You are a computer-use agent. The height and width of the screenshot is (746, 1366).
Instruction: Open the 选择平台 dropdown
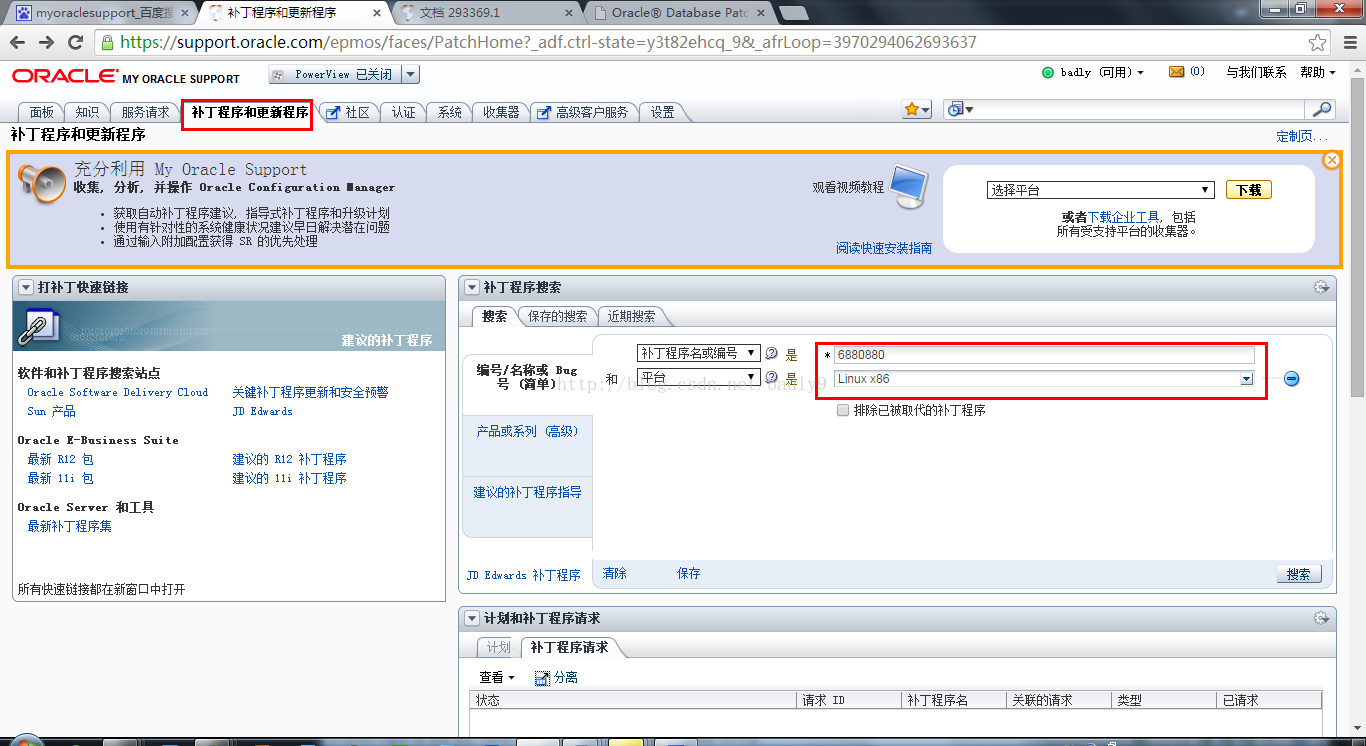(x=1100, y=190)
